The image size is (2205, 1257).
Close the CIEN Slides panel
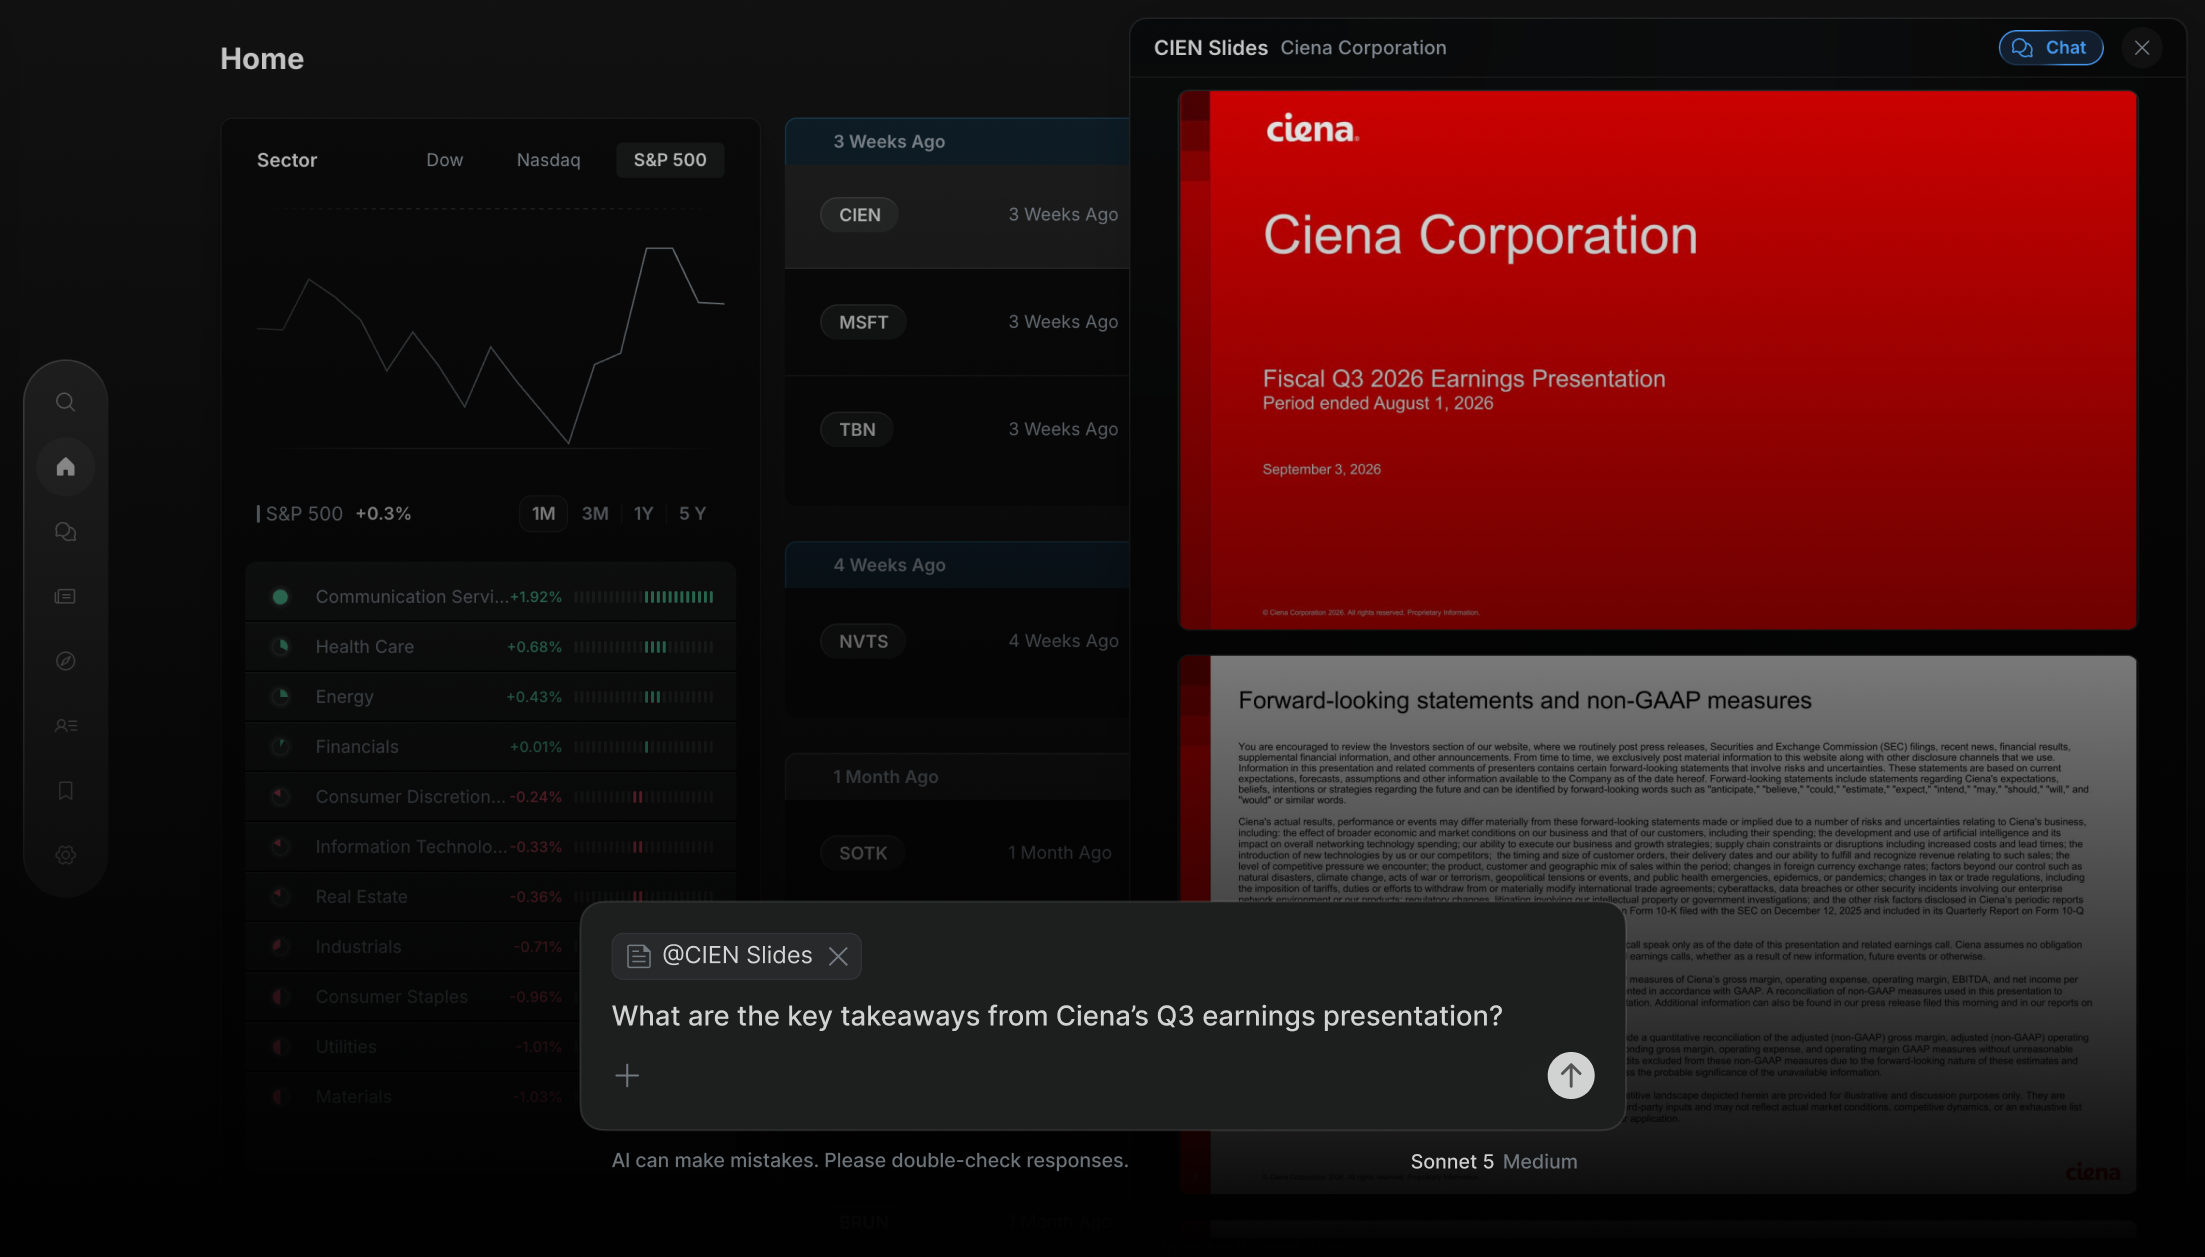tap(2141, 48)
